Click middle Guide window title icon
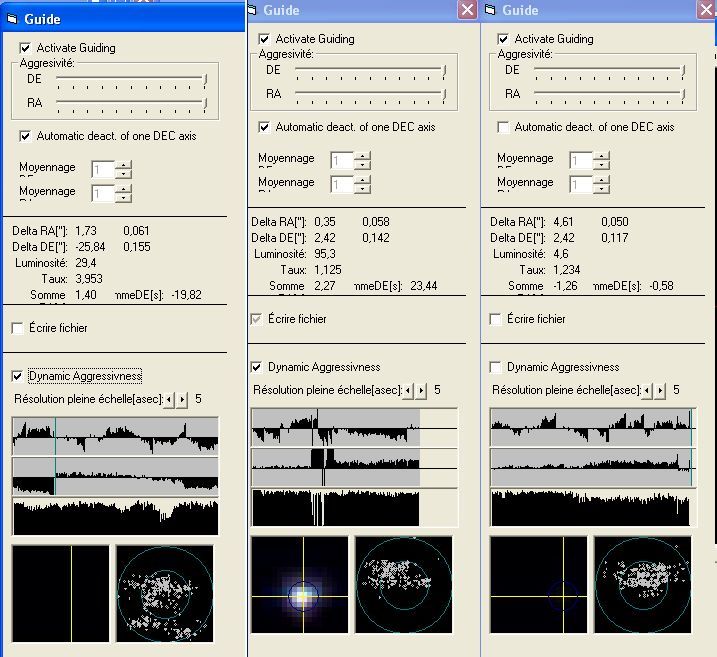717x657 pixels. point(252,10)
